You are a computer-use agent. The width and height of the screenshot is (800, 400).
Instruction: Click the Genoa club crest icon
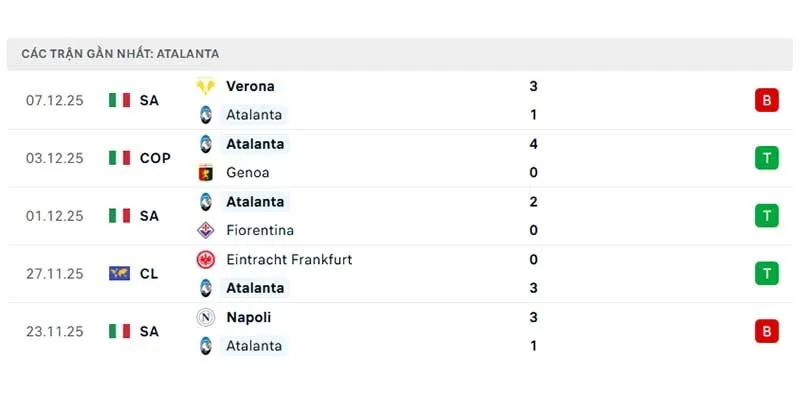pyautogui.click(x=206, y=172)
